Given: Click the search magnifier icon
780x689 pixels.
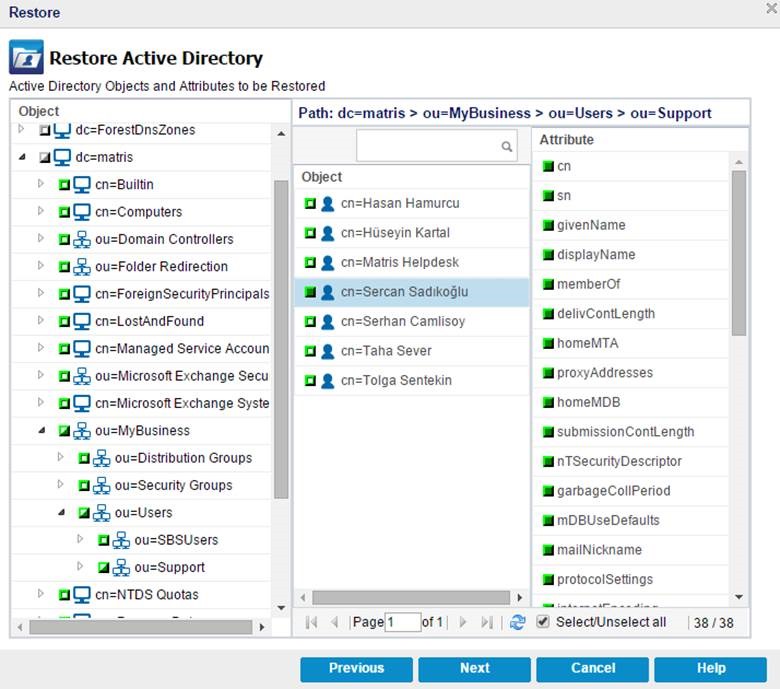Looking at the screenshot, I should pos(506,146).
